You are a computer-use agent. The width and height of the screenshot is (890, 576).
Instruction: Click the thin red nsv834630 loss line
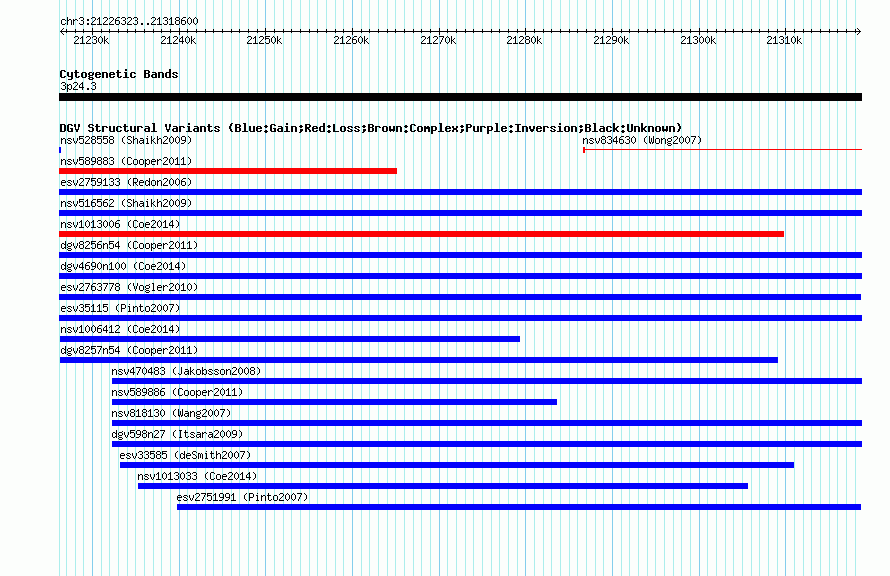click(723, 150)
